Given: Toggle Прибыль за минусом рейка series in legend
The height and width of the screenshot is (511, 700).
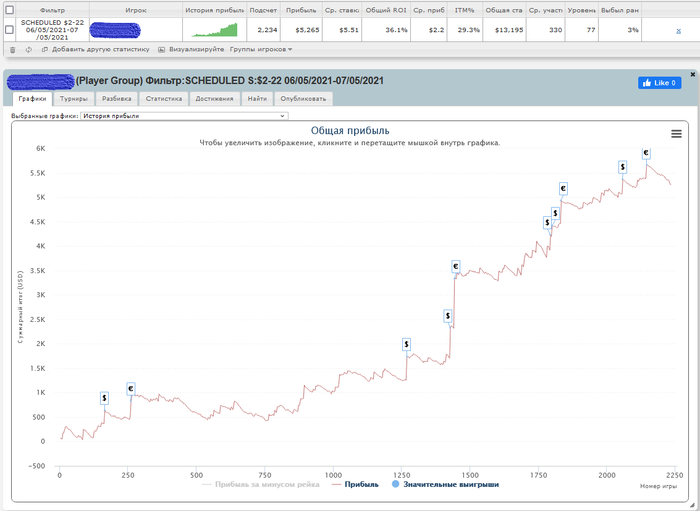Looking at the screenshot, I should (261, 484).
